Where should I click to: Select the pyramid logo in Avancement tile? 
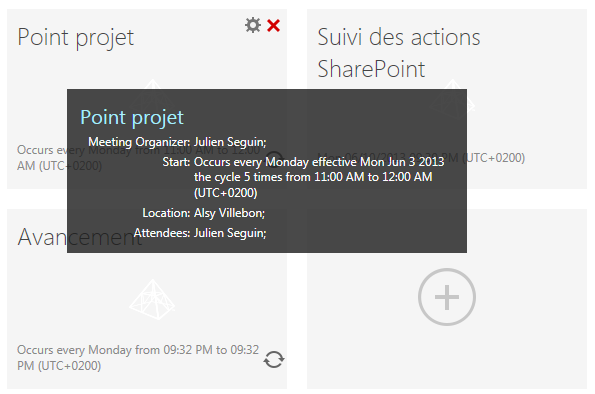click(152, 300)
